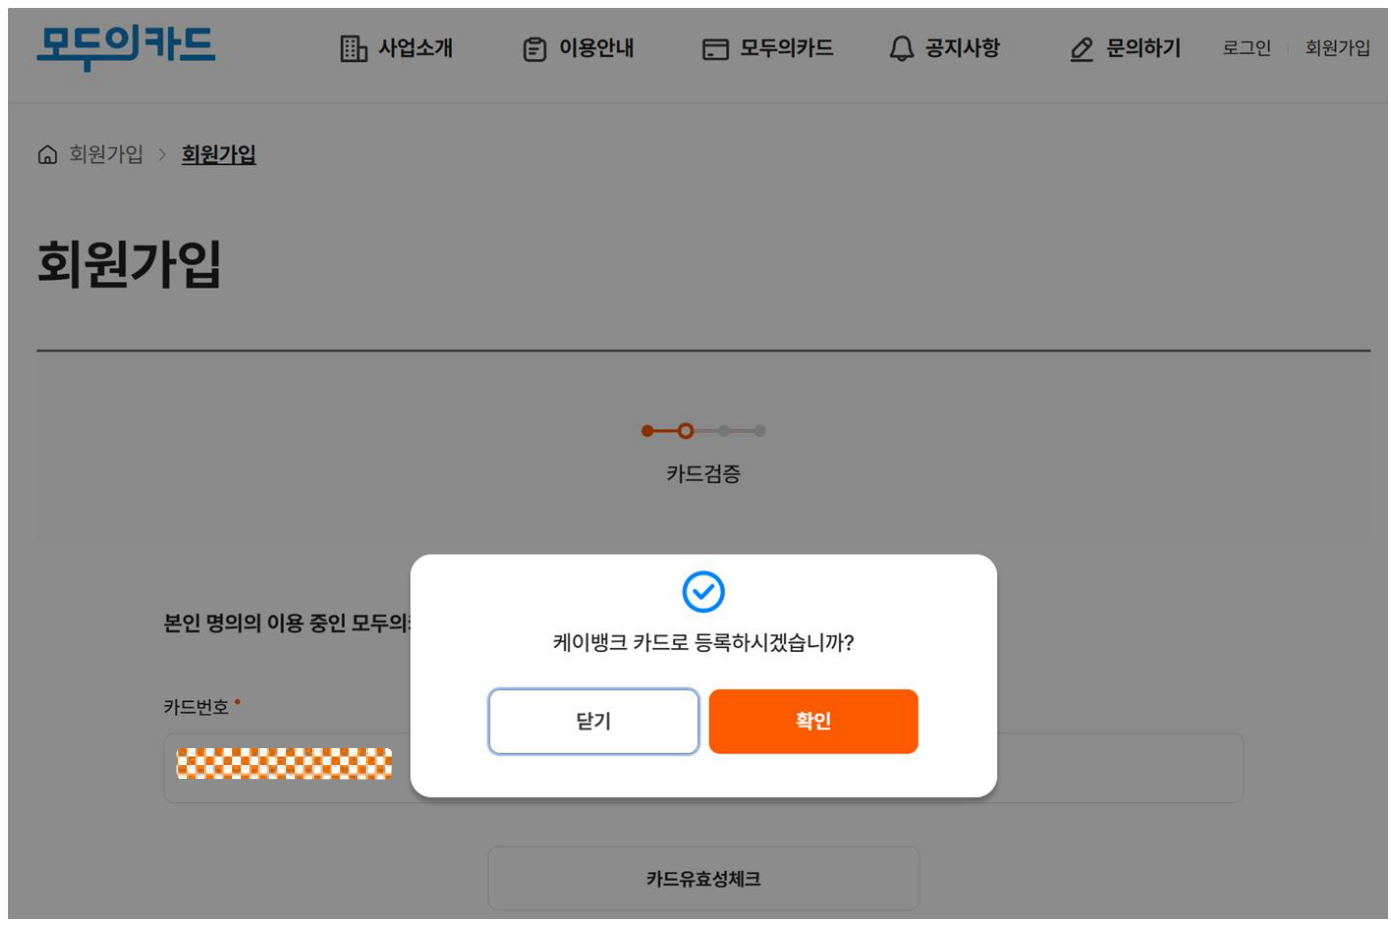
Task: Click the 로그인 link
Action: pos(1246,48)
